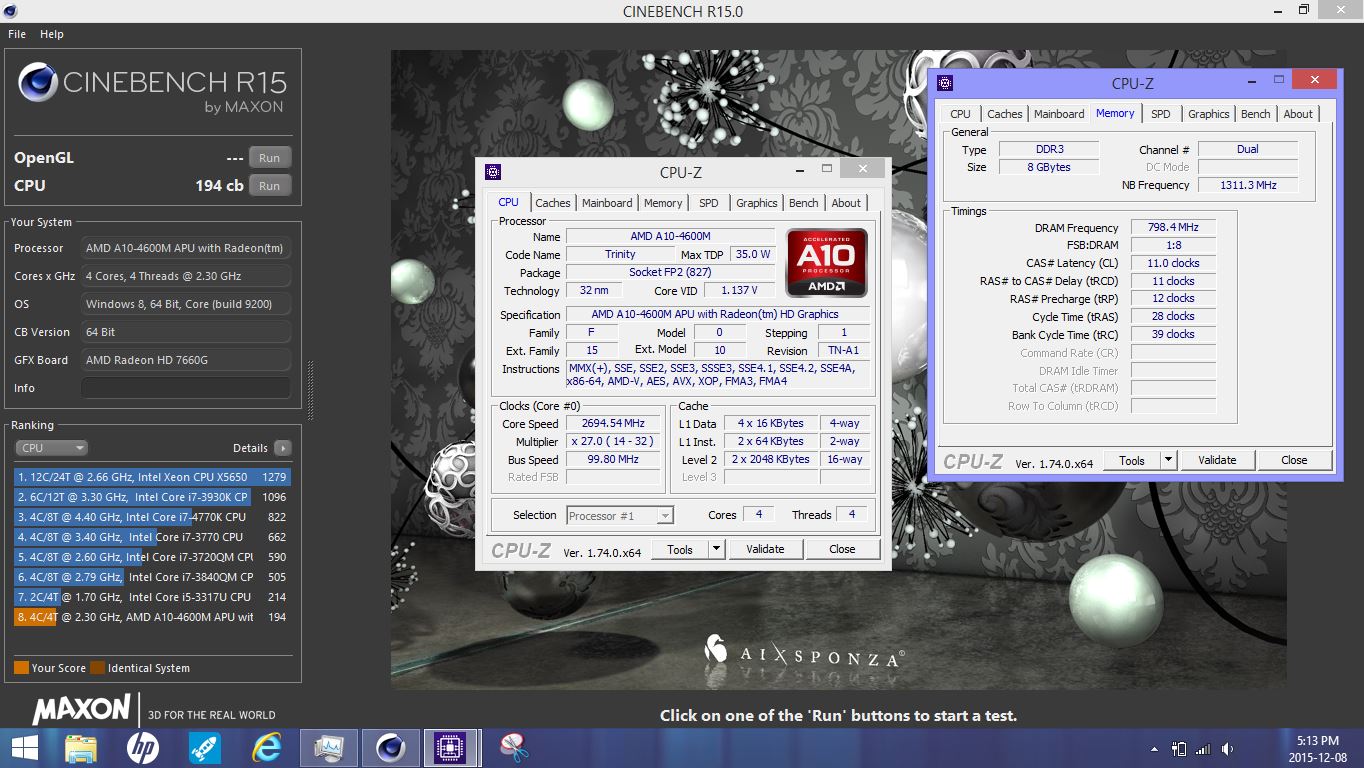Open About tab in Memory window
Screen dimensions: 1364x768
[x=1298, y=114]
